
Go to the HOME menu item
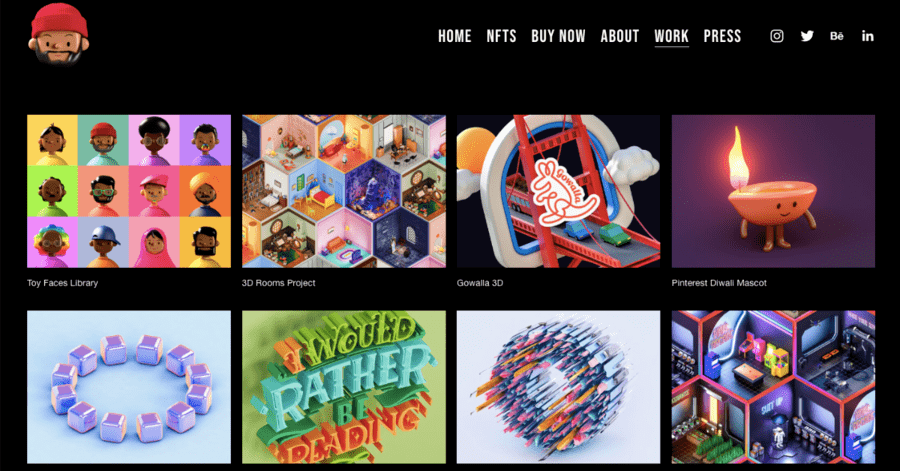coord(455,36)
